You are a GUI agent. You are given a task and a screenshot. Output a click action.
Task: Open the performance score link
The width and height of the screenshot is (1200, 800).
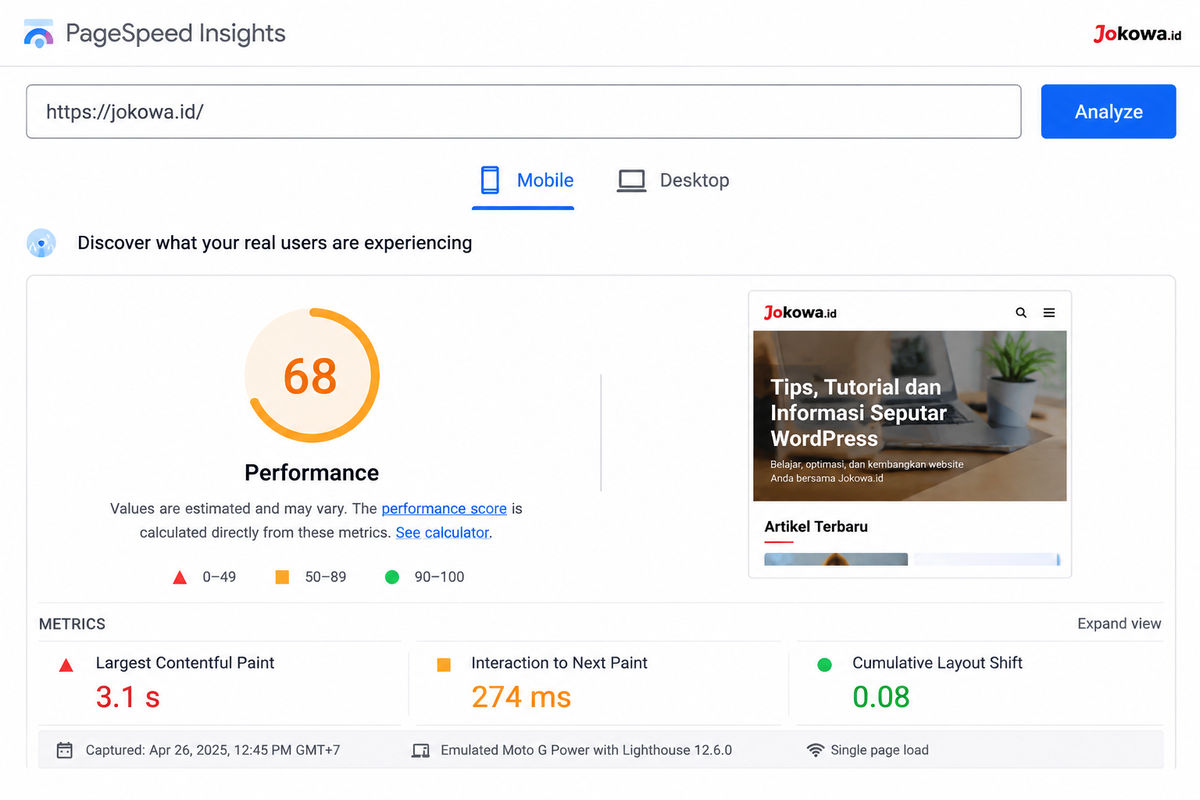[444, 508]
